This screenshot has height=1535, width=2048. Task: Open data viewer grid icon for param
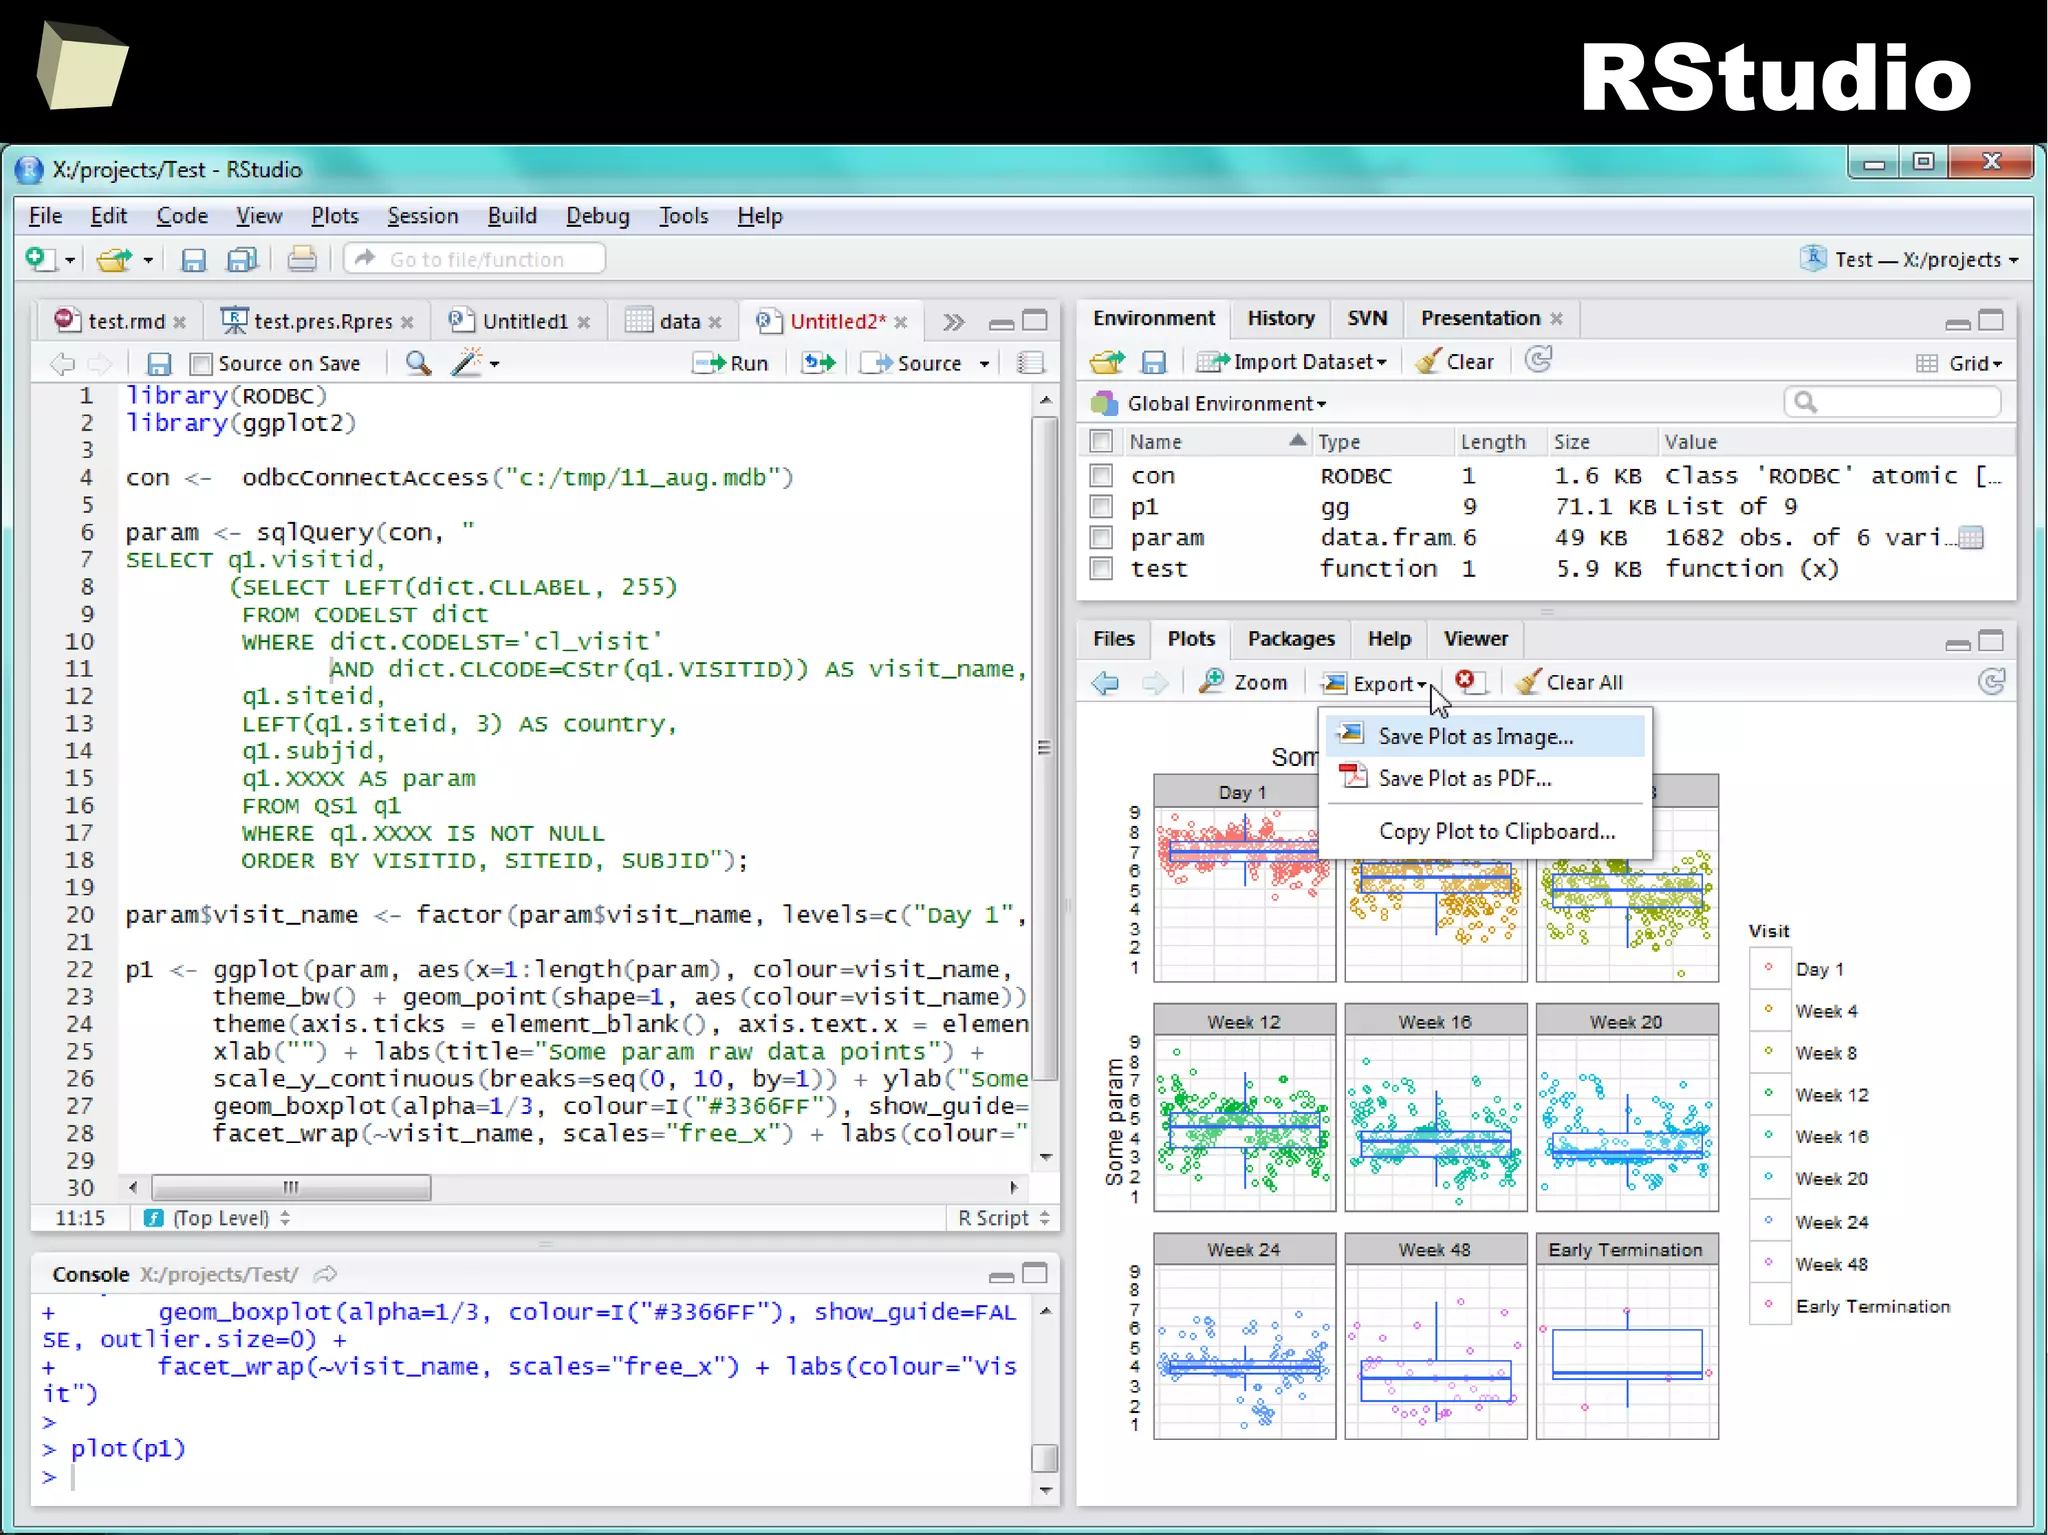click(x=1971, y=538)
